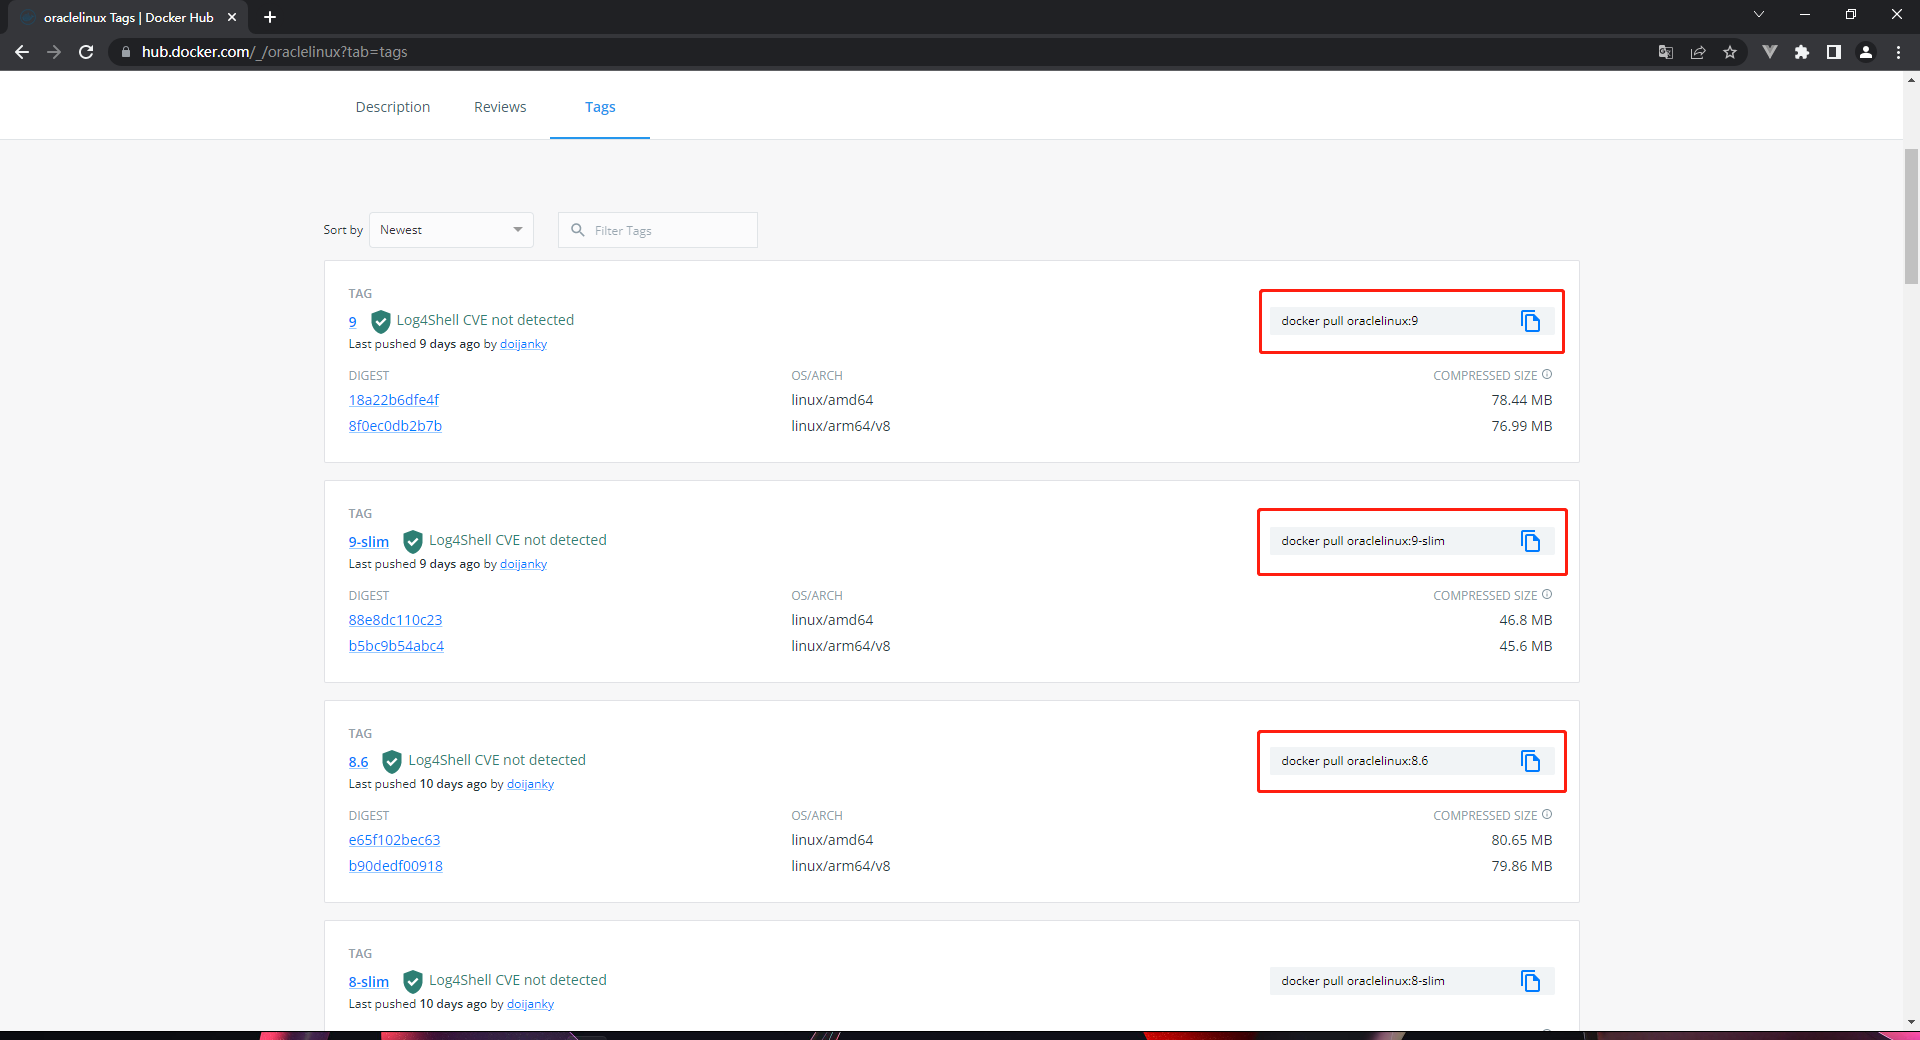Open the Sort by Newest dropdown
This screenshot has width=1920, height=1040.
[x=451, y=230]
